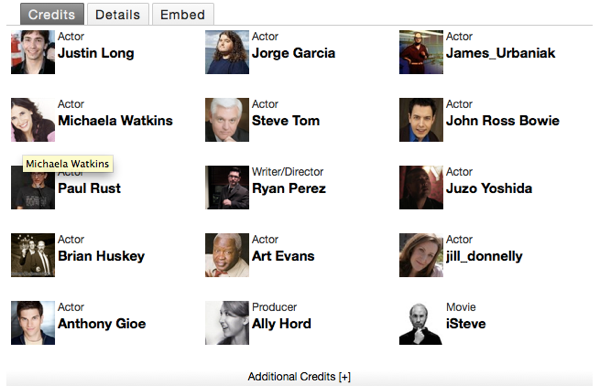600x386 pixels.
Task: Open Justin Long's profile photo
Action: tap(33, 52)
